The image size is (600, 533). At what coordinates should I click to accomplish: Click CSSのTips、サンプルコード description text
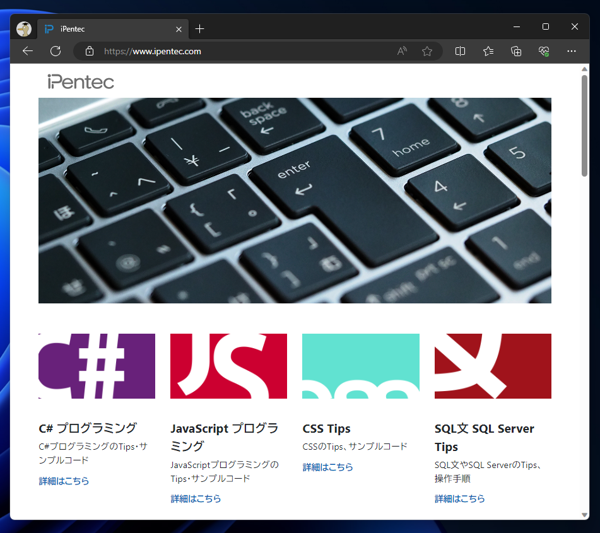pos(355,447)
